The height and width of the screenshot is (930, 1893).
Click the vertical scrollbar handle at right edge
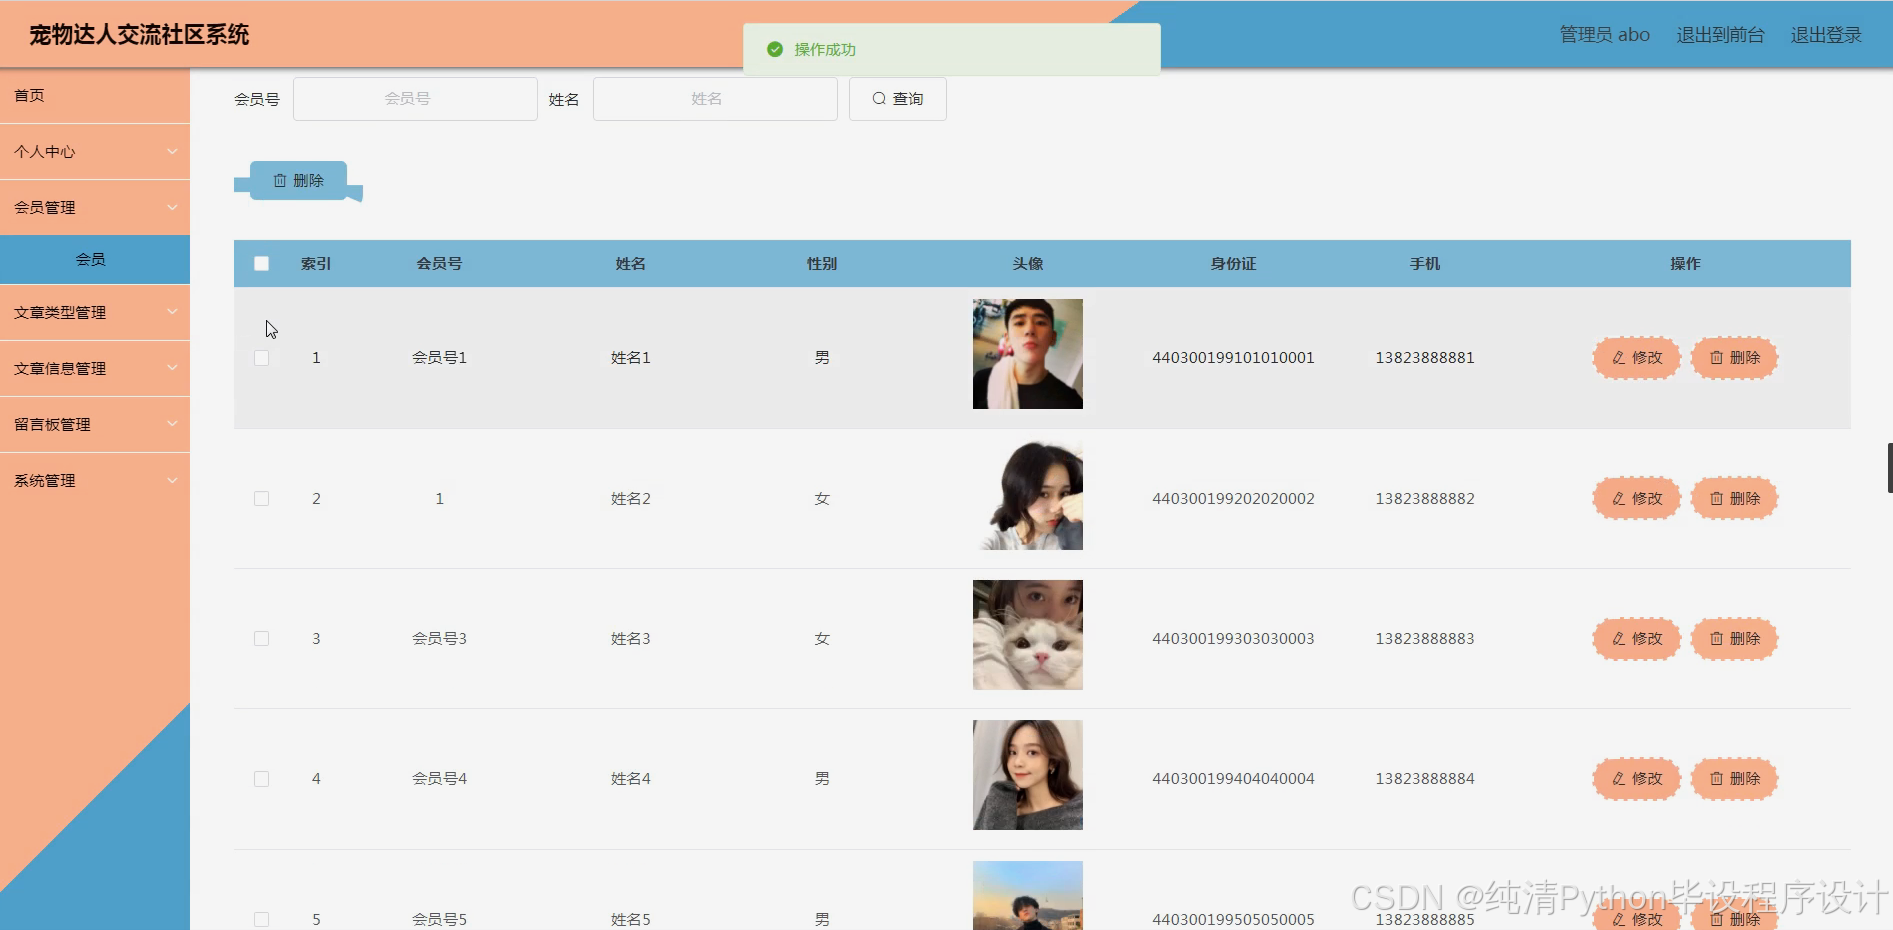pyautogui.click(x=1889, y=468)
